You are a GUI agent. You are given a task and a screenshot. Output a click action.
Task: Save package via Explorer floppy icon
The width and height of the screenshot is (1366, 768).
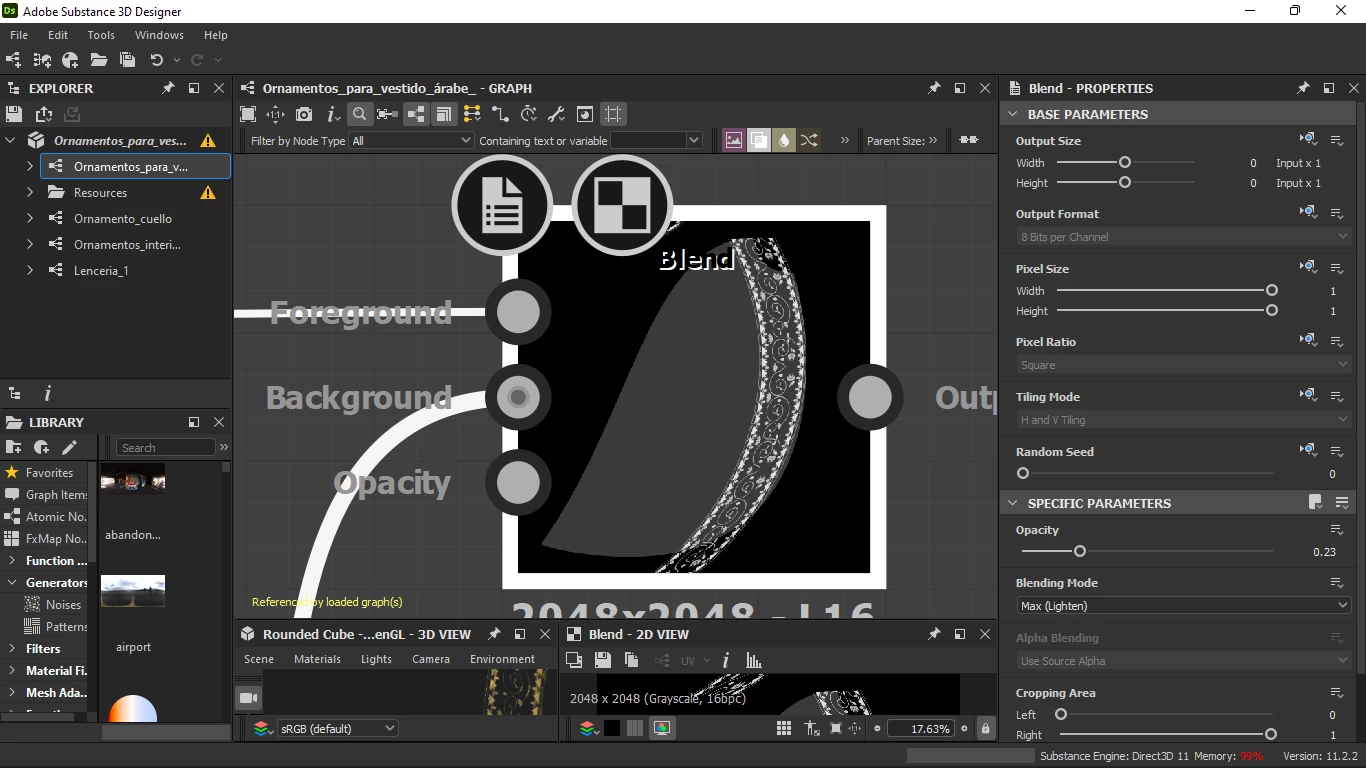tap(14, 114)
